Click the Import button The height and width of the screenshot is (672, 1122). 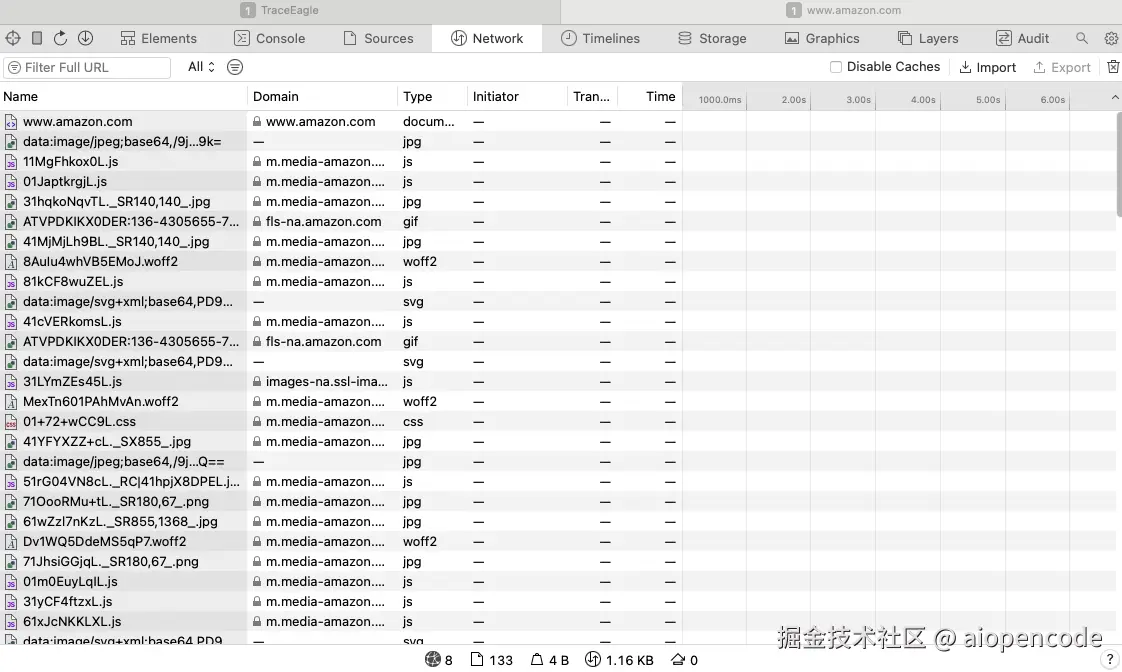point(987,67)
